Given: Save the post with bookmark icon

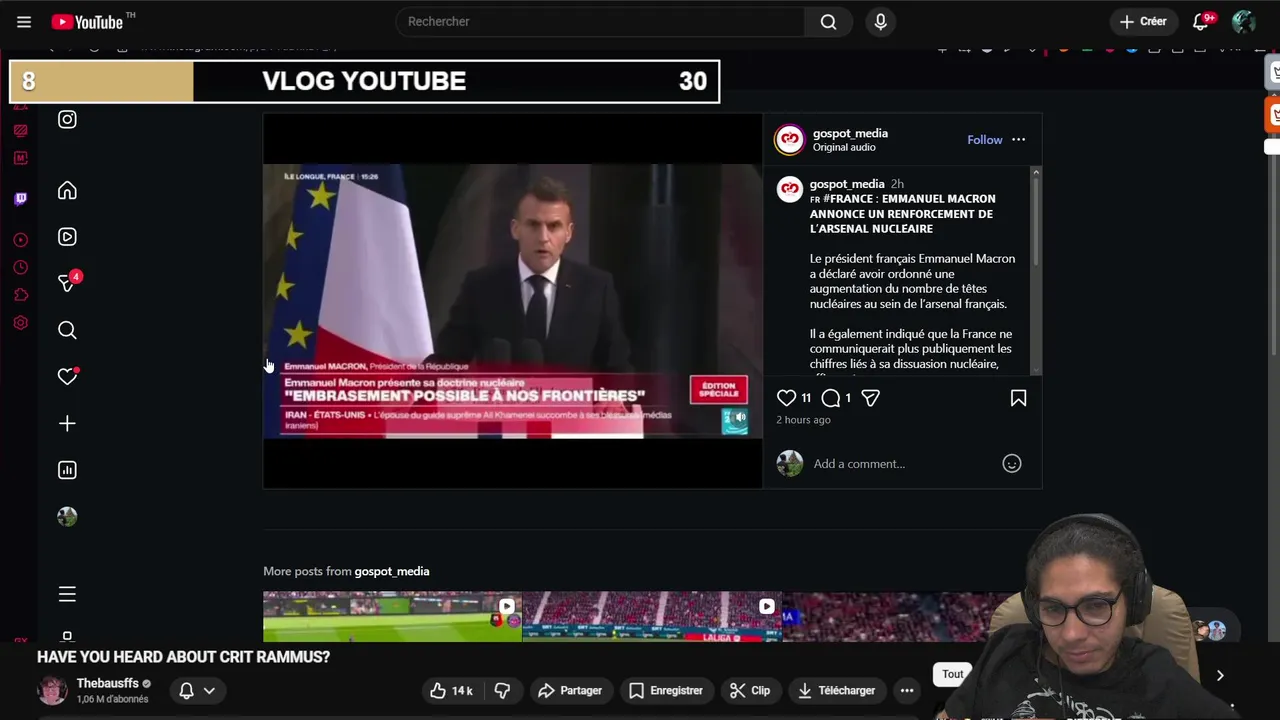Looking at the screenshot, I should [1018, 398].
